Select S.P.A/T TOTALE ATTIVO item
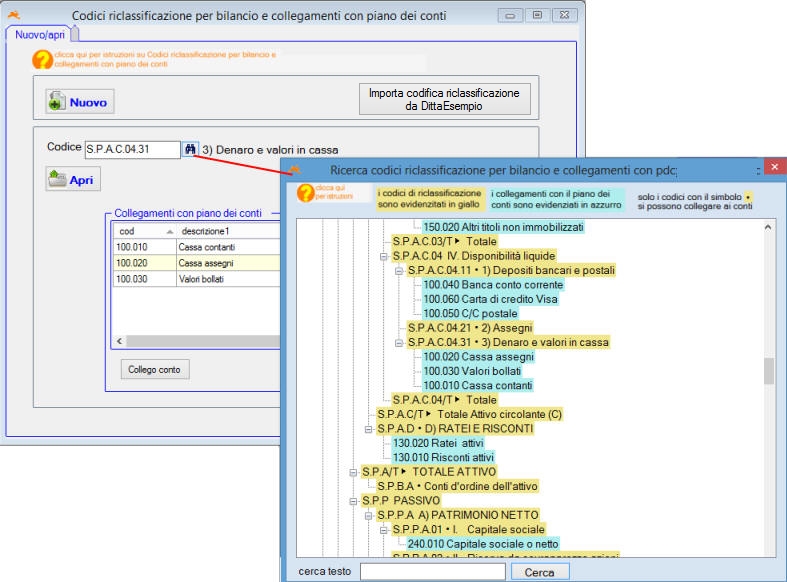Image resolution: width=787 pixels, height=582 pixels. pyautogui.click(x=429, y=472)
